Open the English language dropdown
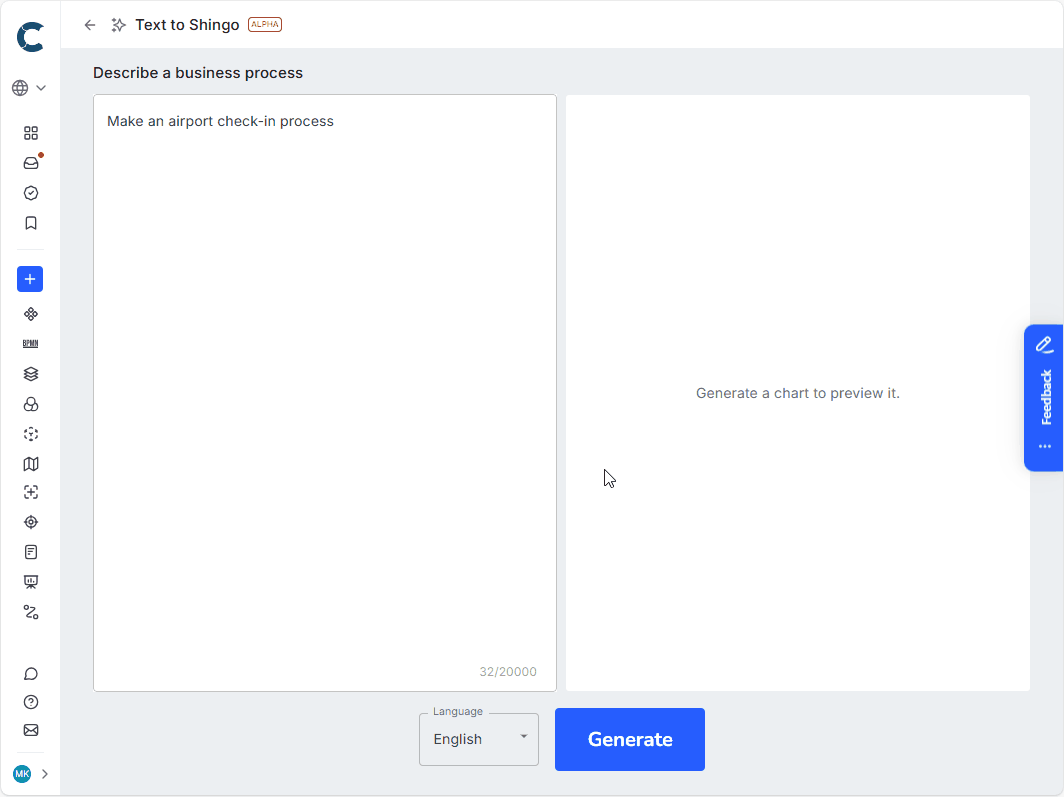This screenshot has width=1064, height=797. point(478,738)
